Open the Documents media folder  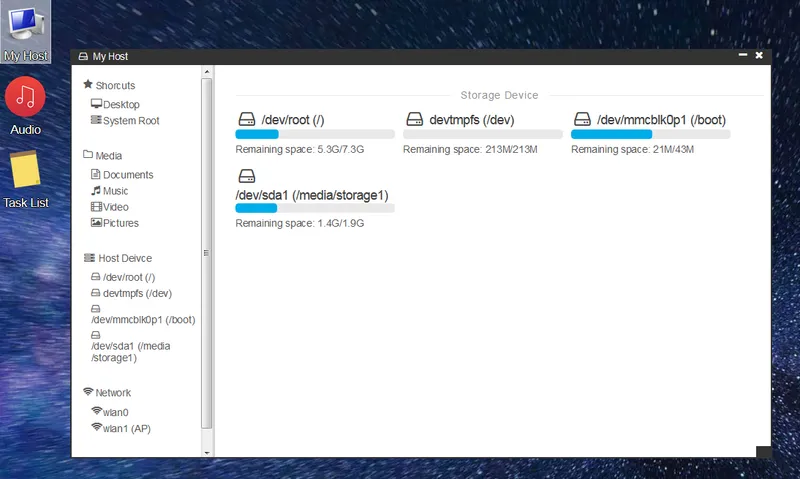(x=127, y=175)
